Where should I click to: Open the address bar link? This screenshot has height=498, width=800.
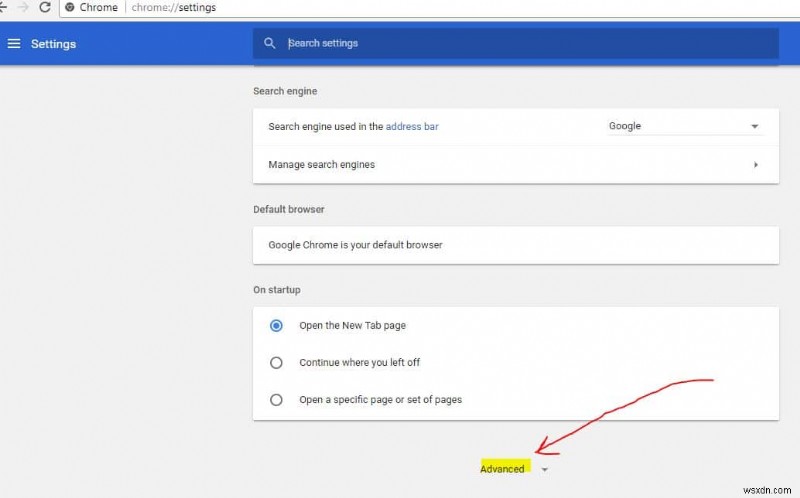(412, 127)
